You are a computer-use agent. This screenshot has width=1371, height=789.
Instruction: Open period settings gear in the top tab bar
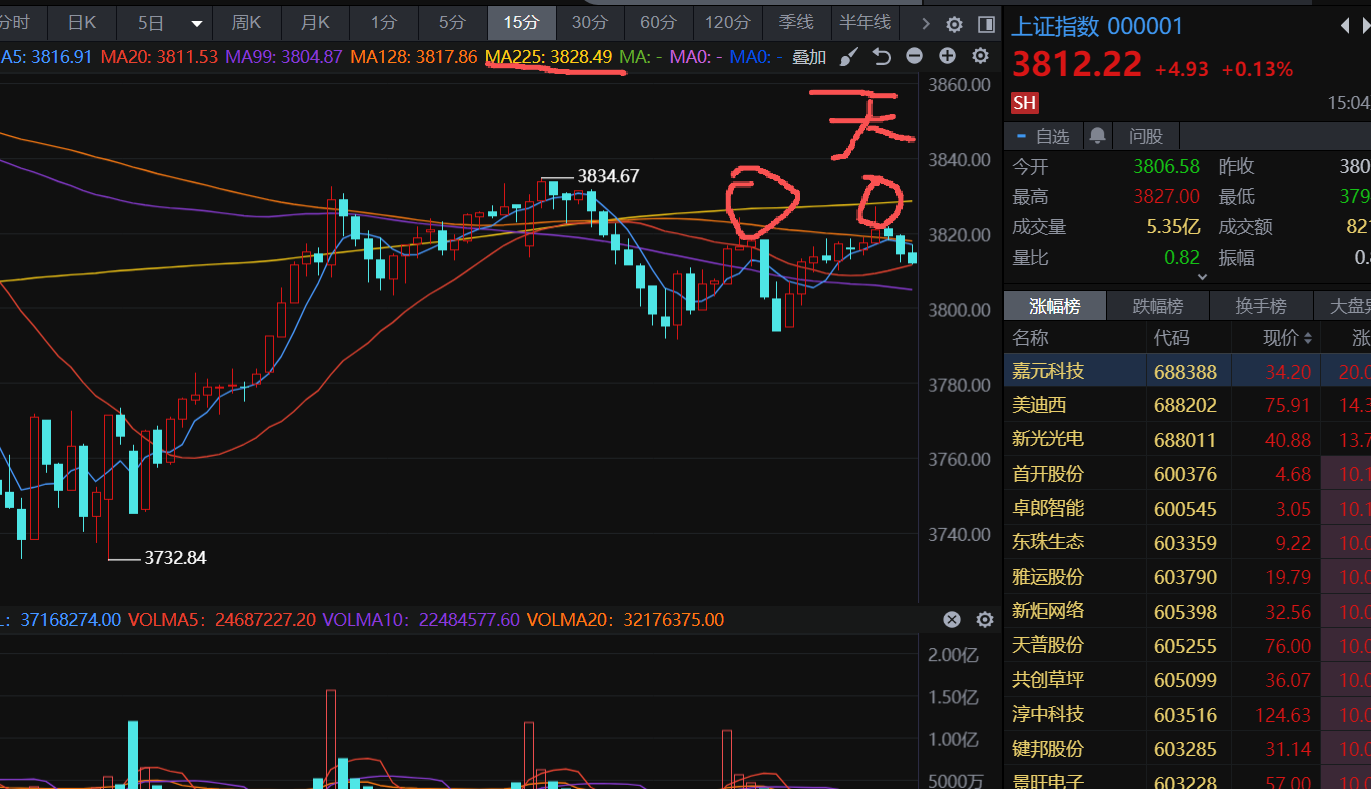click(955, 24)
